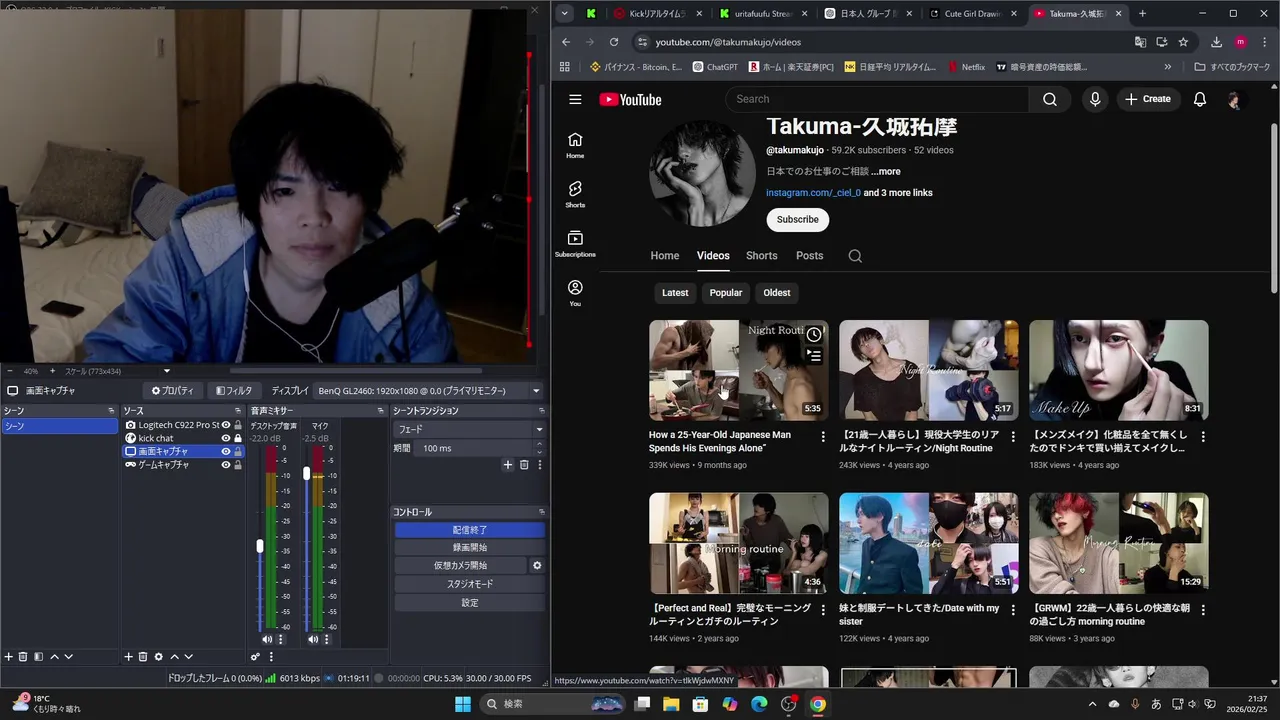Switch to channel Home tab
This screenshot has width=1280, height=720.
pyautogui.click(x=665, y=256)
